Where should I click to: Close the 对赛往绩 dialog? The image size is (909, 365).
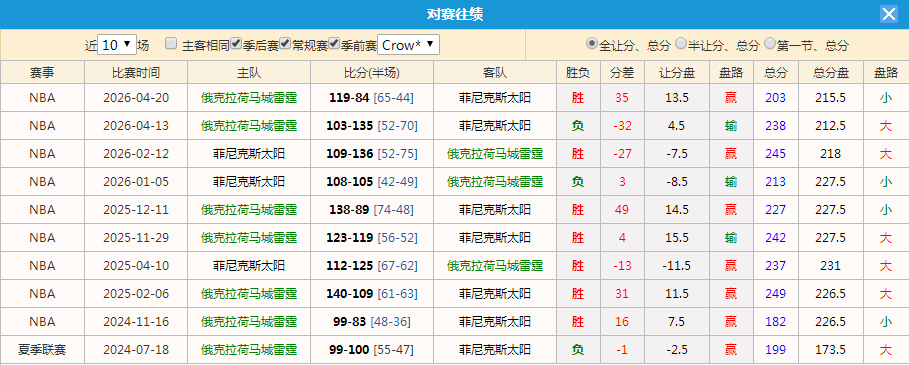pyautogui.click(x=889, y=14)
